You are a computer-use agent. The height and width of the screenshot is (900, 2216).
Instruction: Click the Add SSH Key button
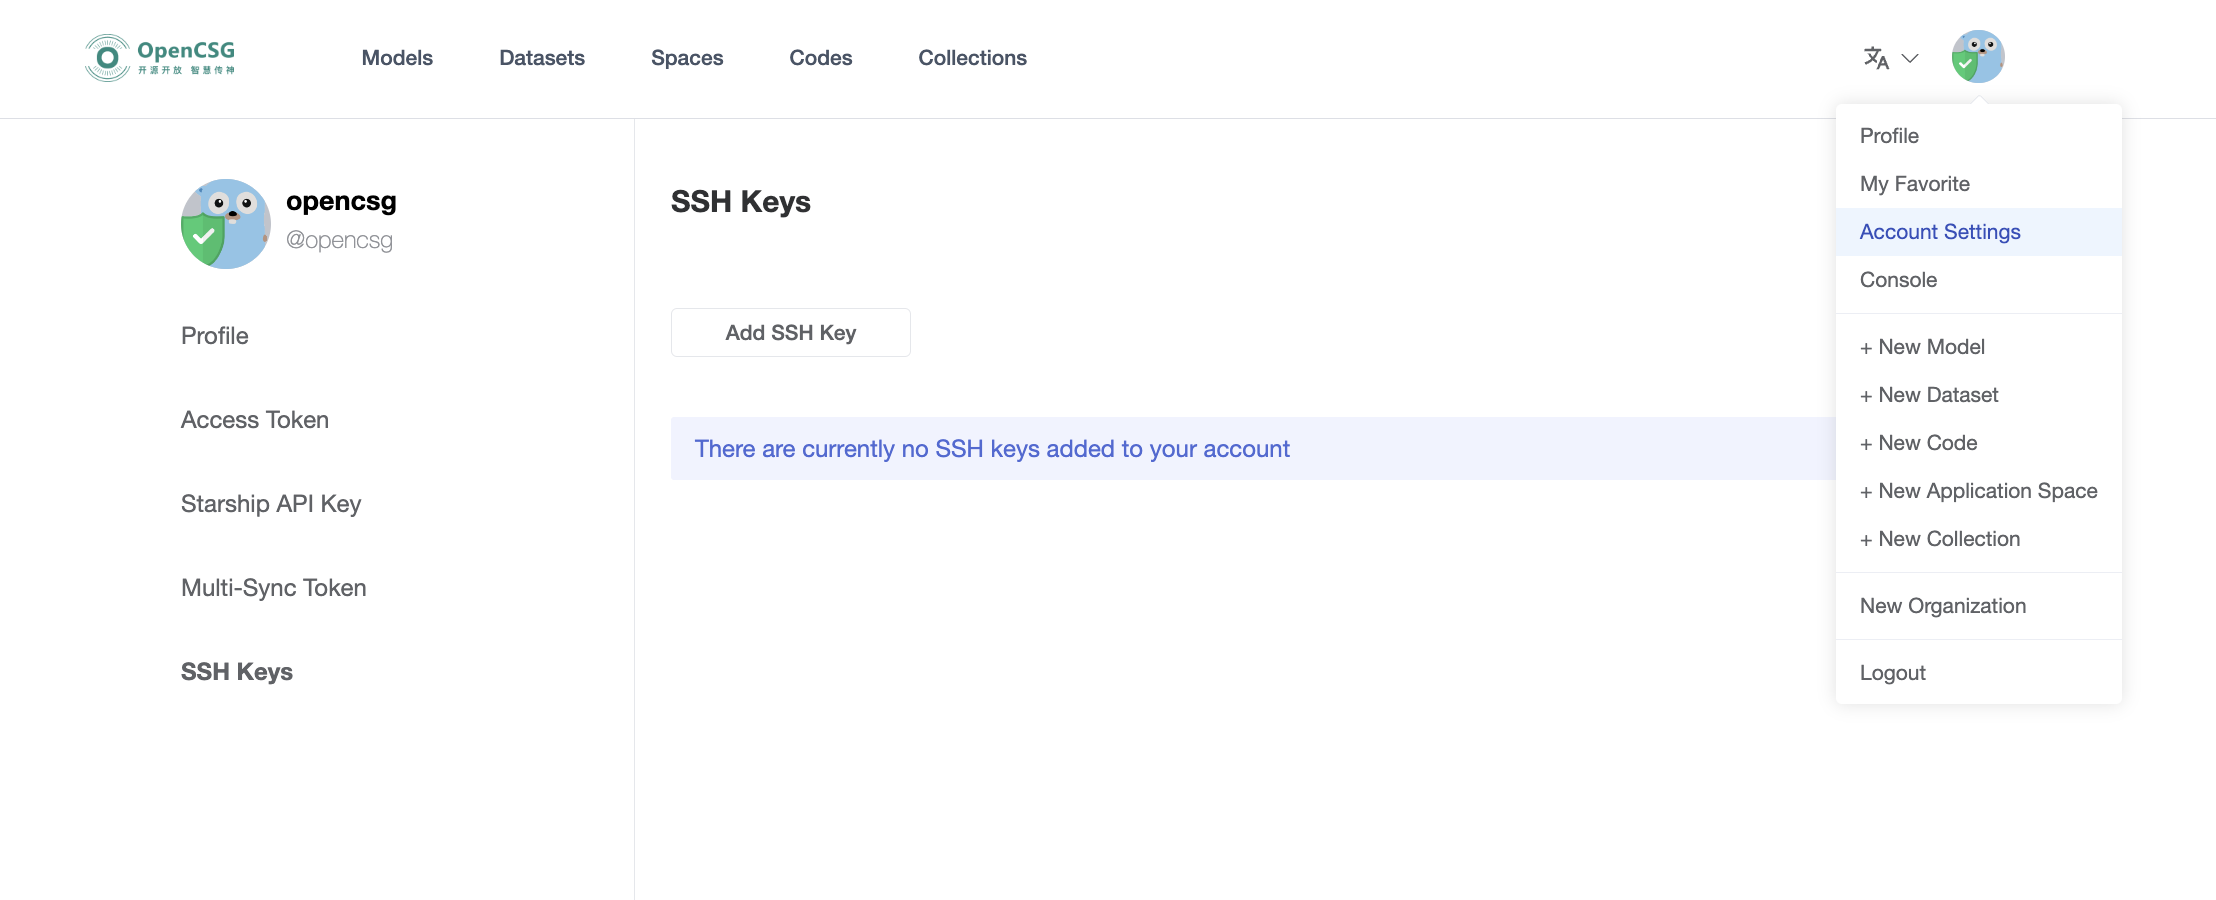(790, 332)
